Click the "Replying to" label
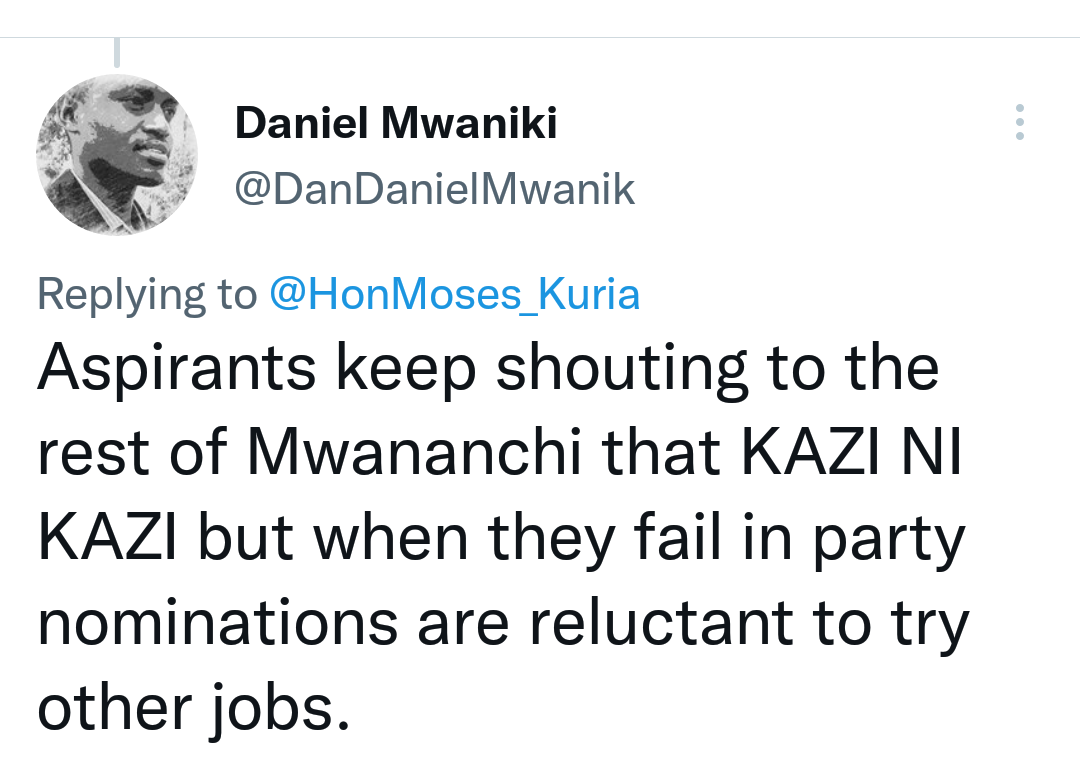This screenshot has height=765, width=1080. coord(147,294)
